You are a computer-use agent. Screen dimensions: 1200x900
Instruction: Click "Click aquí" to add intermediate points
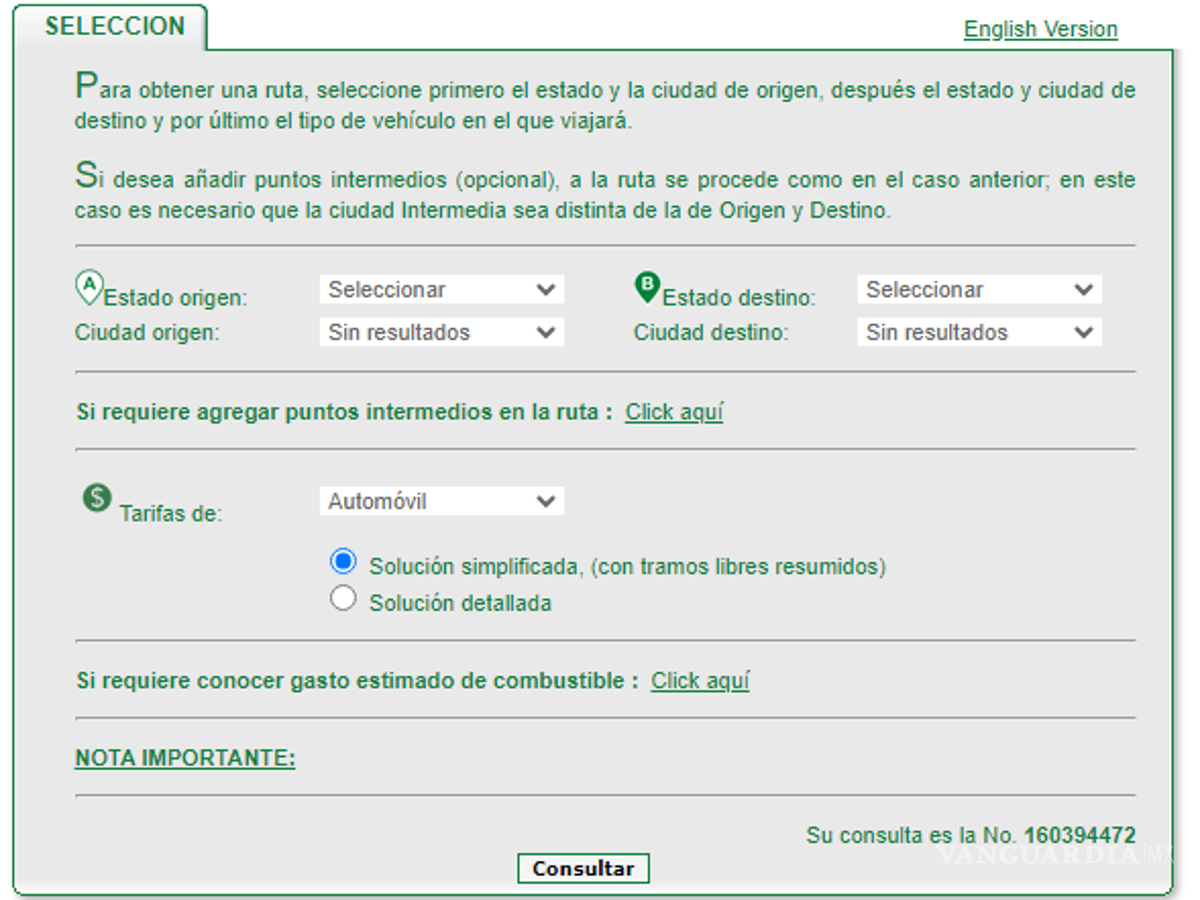[674, 410]
